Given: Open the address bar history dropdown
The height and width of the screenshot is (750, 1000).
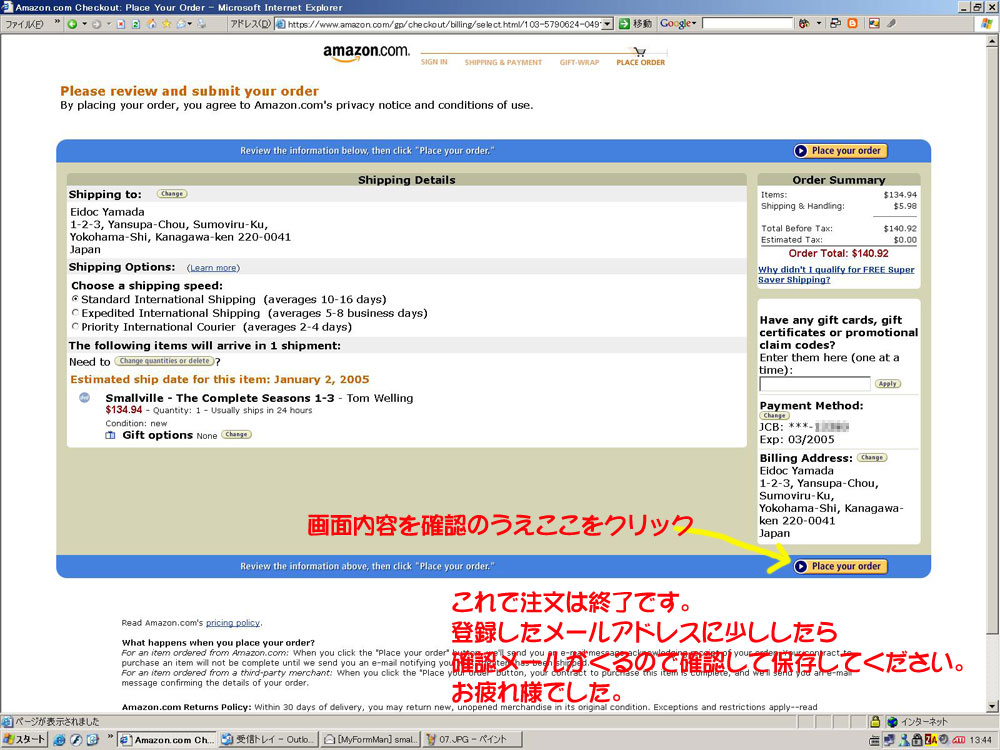Looking at the screenshot, I should pos(608,24).
